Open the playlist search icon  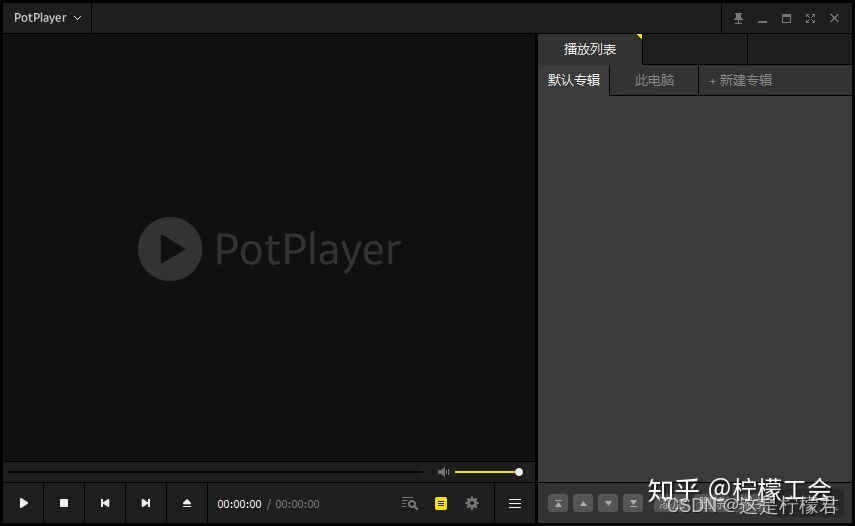[410, 504]
